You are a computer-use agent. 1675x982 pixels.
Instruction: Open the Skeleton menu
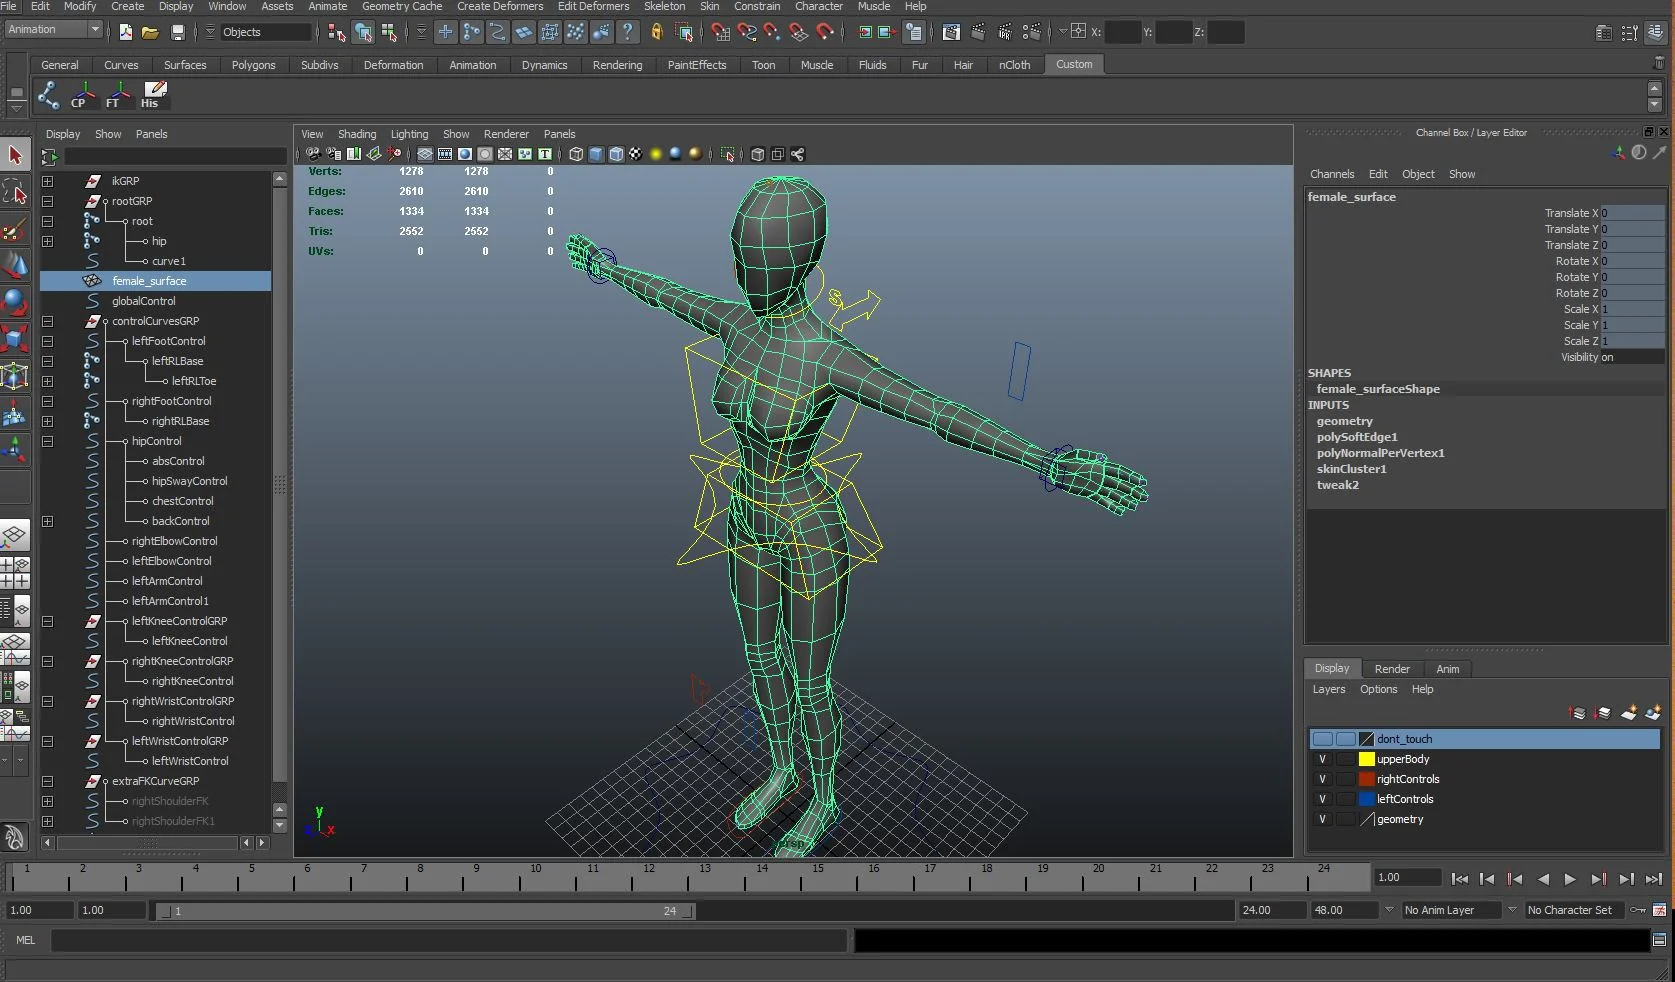pyautogui.click(x=664, y=6)
